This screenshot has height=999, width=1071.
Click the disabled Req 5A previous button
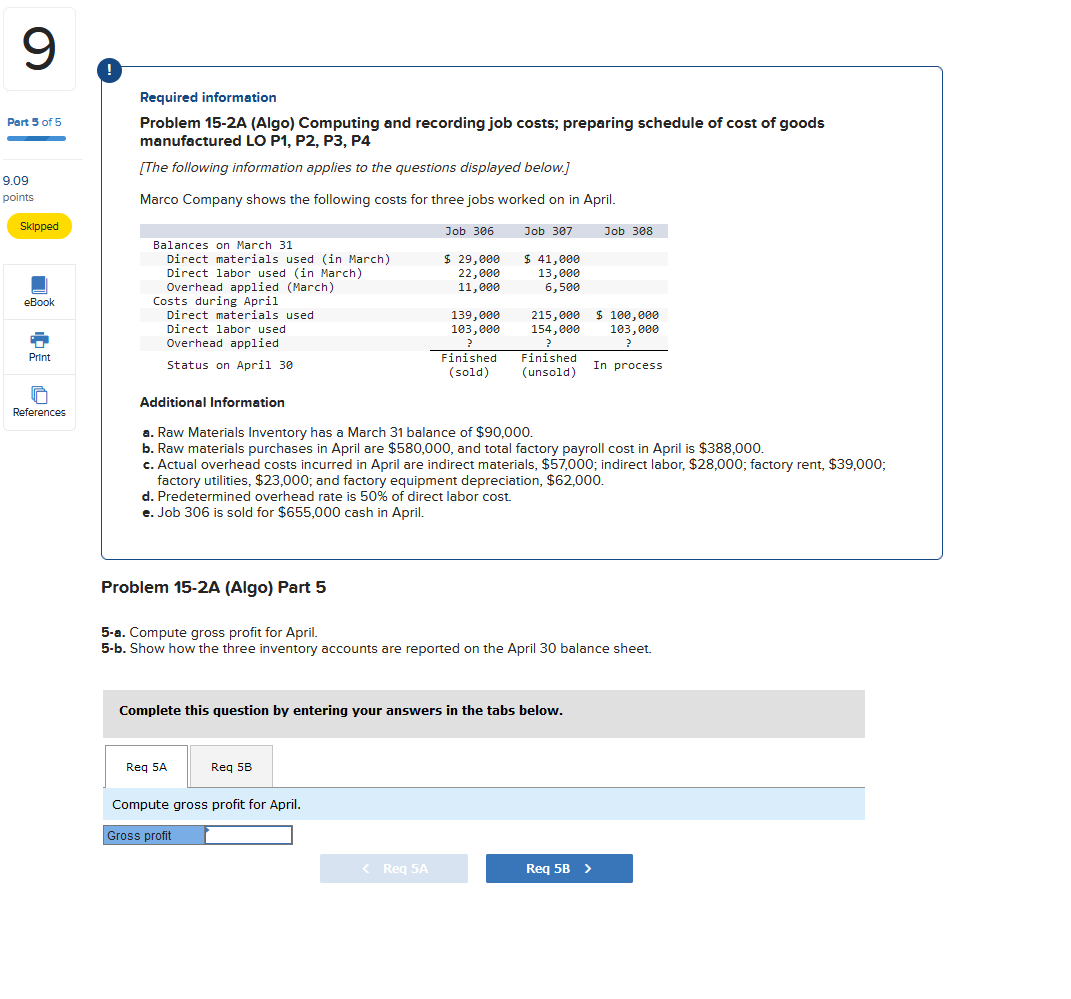(x=394, y=869)
